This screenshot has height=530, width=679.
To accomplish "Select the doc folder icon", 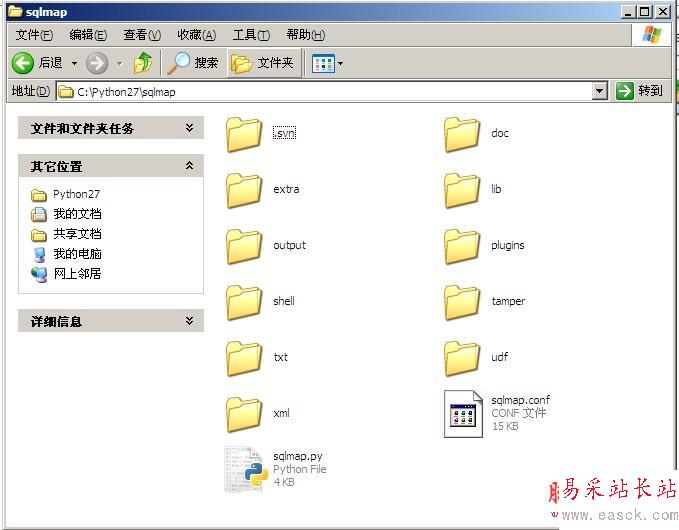I will coord(462,134).
